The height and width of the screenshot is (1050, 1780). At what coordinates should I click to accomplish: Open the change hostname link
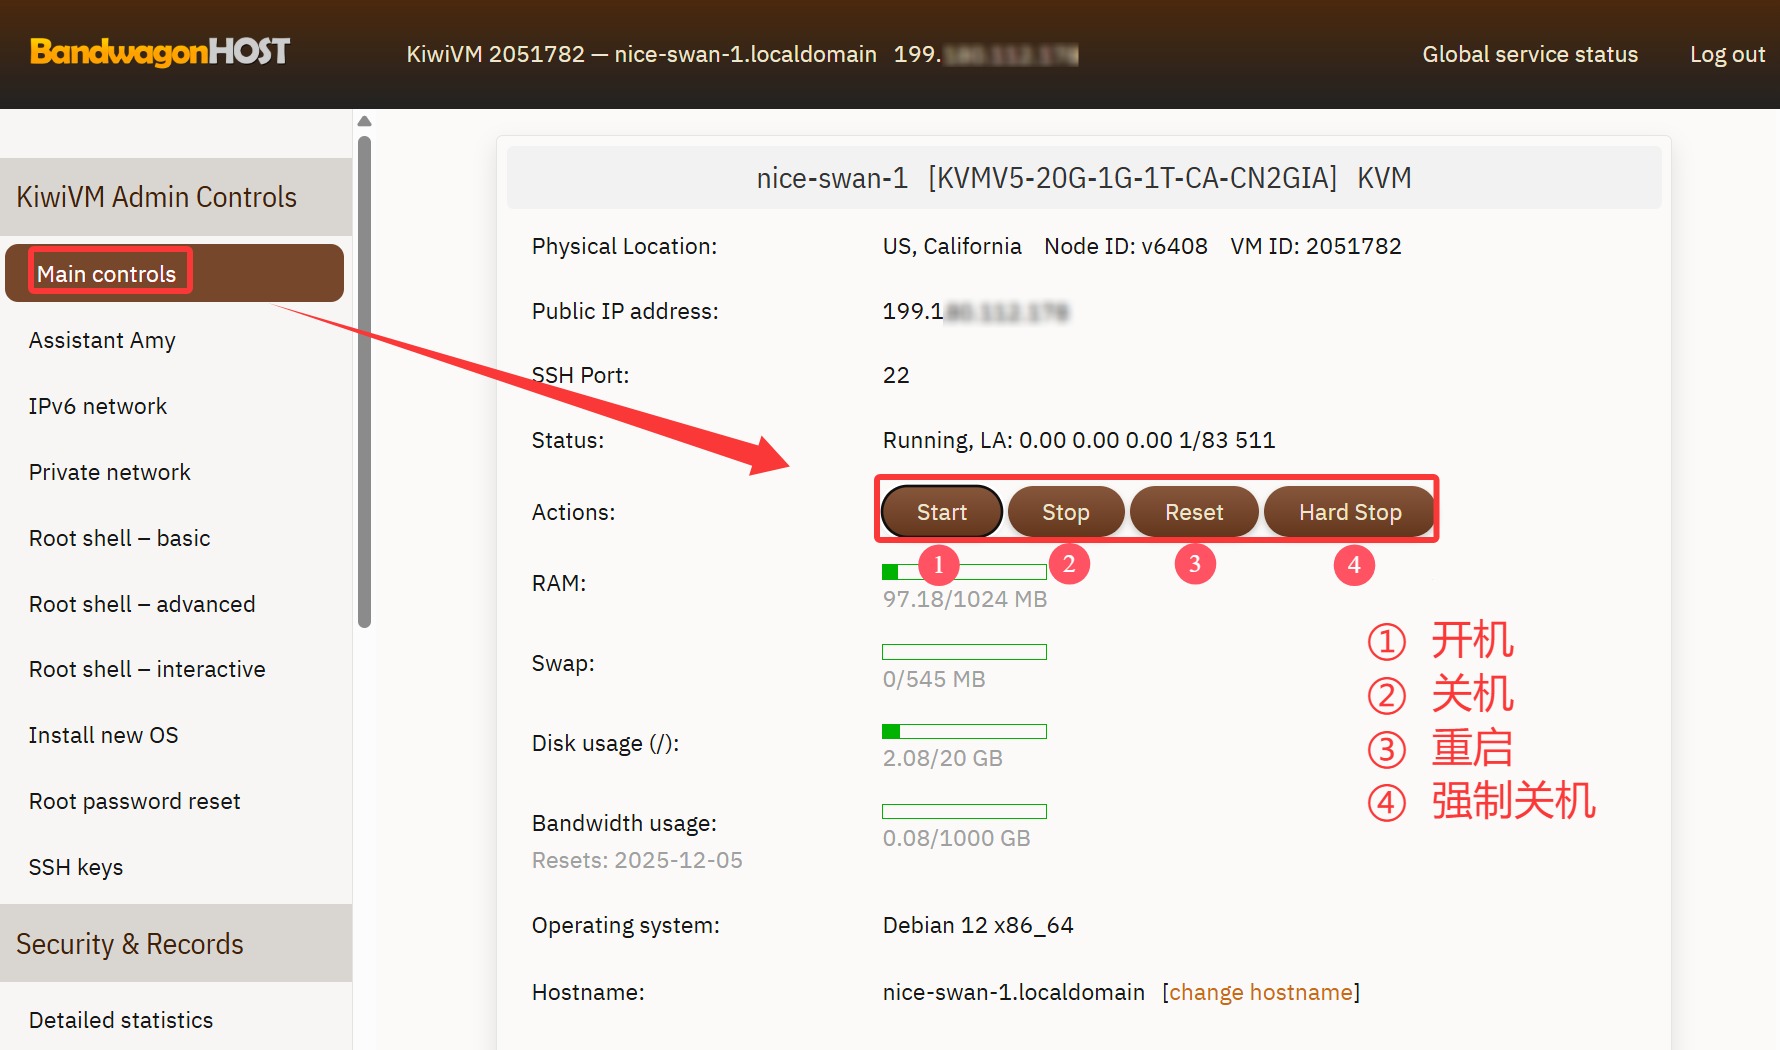coord(1260,992)
